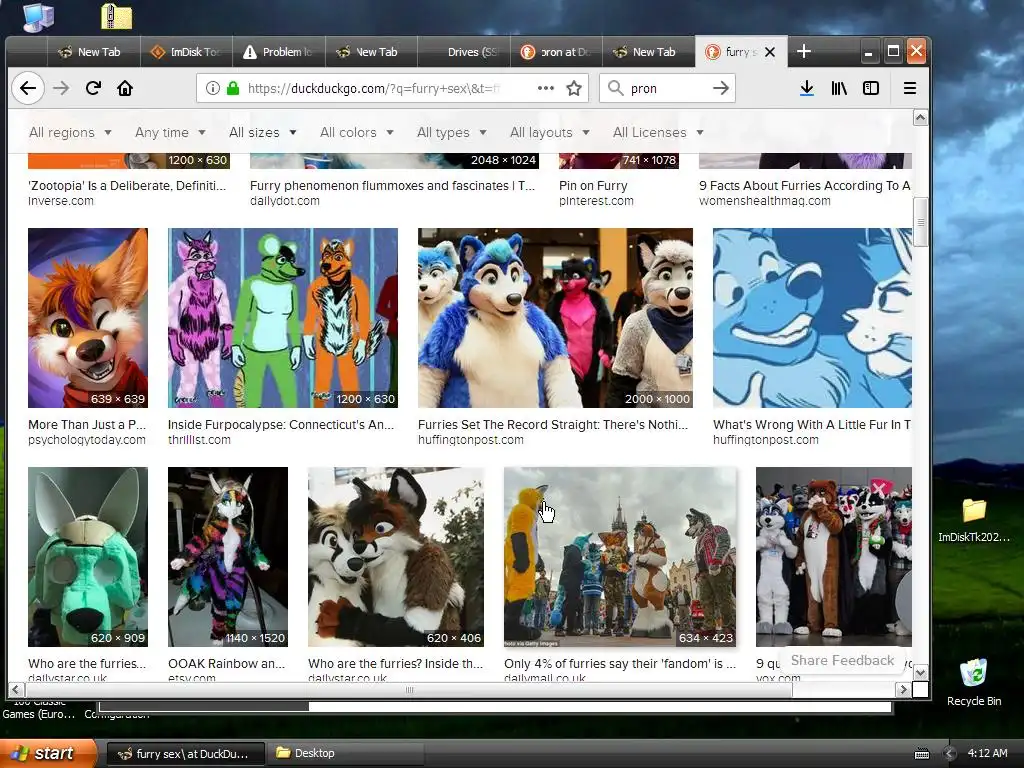Open the All Licenses dropdown
This screenshot has width=1024, height=768.
[x=658, y=133]
